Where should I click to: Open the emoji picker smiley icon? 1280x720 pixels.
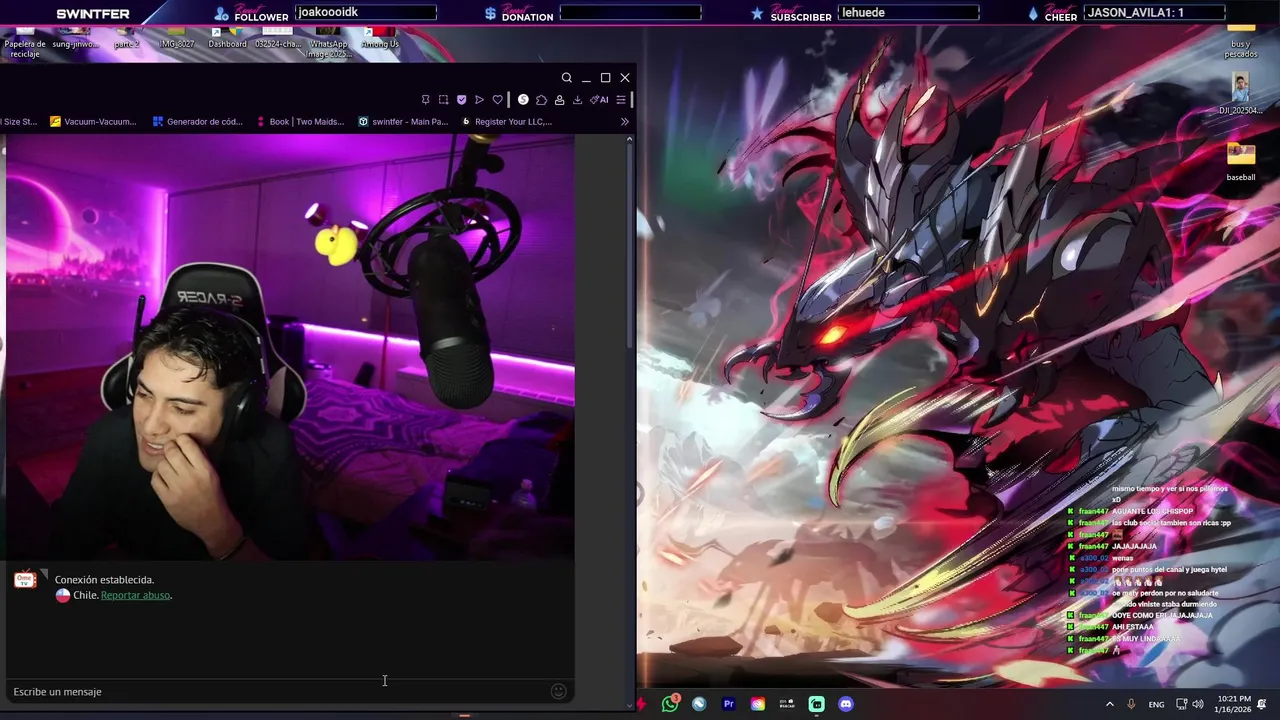[x=559, y=691]
